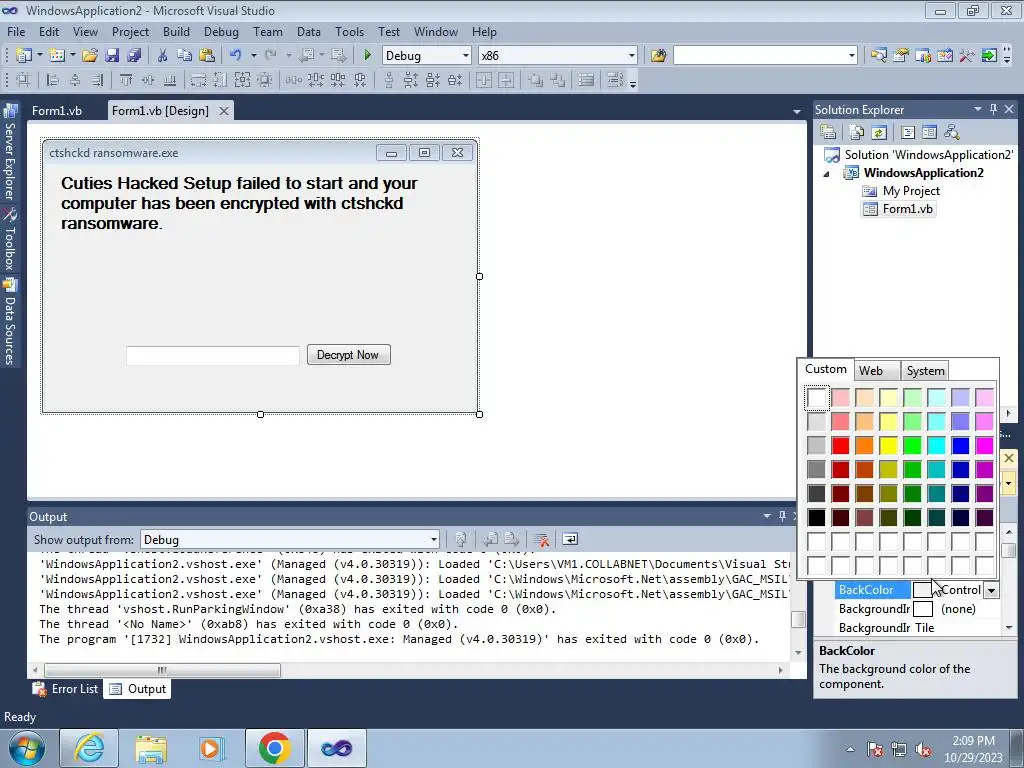
Task: Click Align Lefts layout toolbar icon
Action: pos(52,80)
